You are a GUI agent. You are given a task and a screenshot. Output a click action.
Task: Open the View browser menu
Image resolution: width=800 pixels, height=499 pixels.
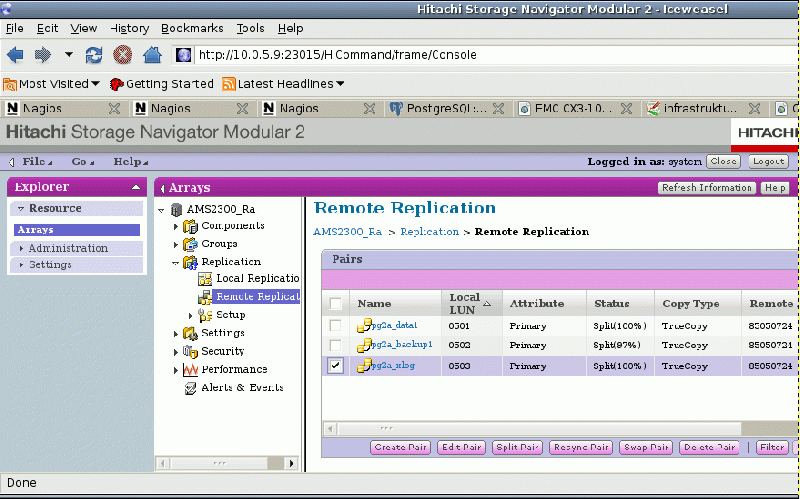point(84,29)
